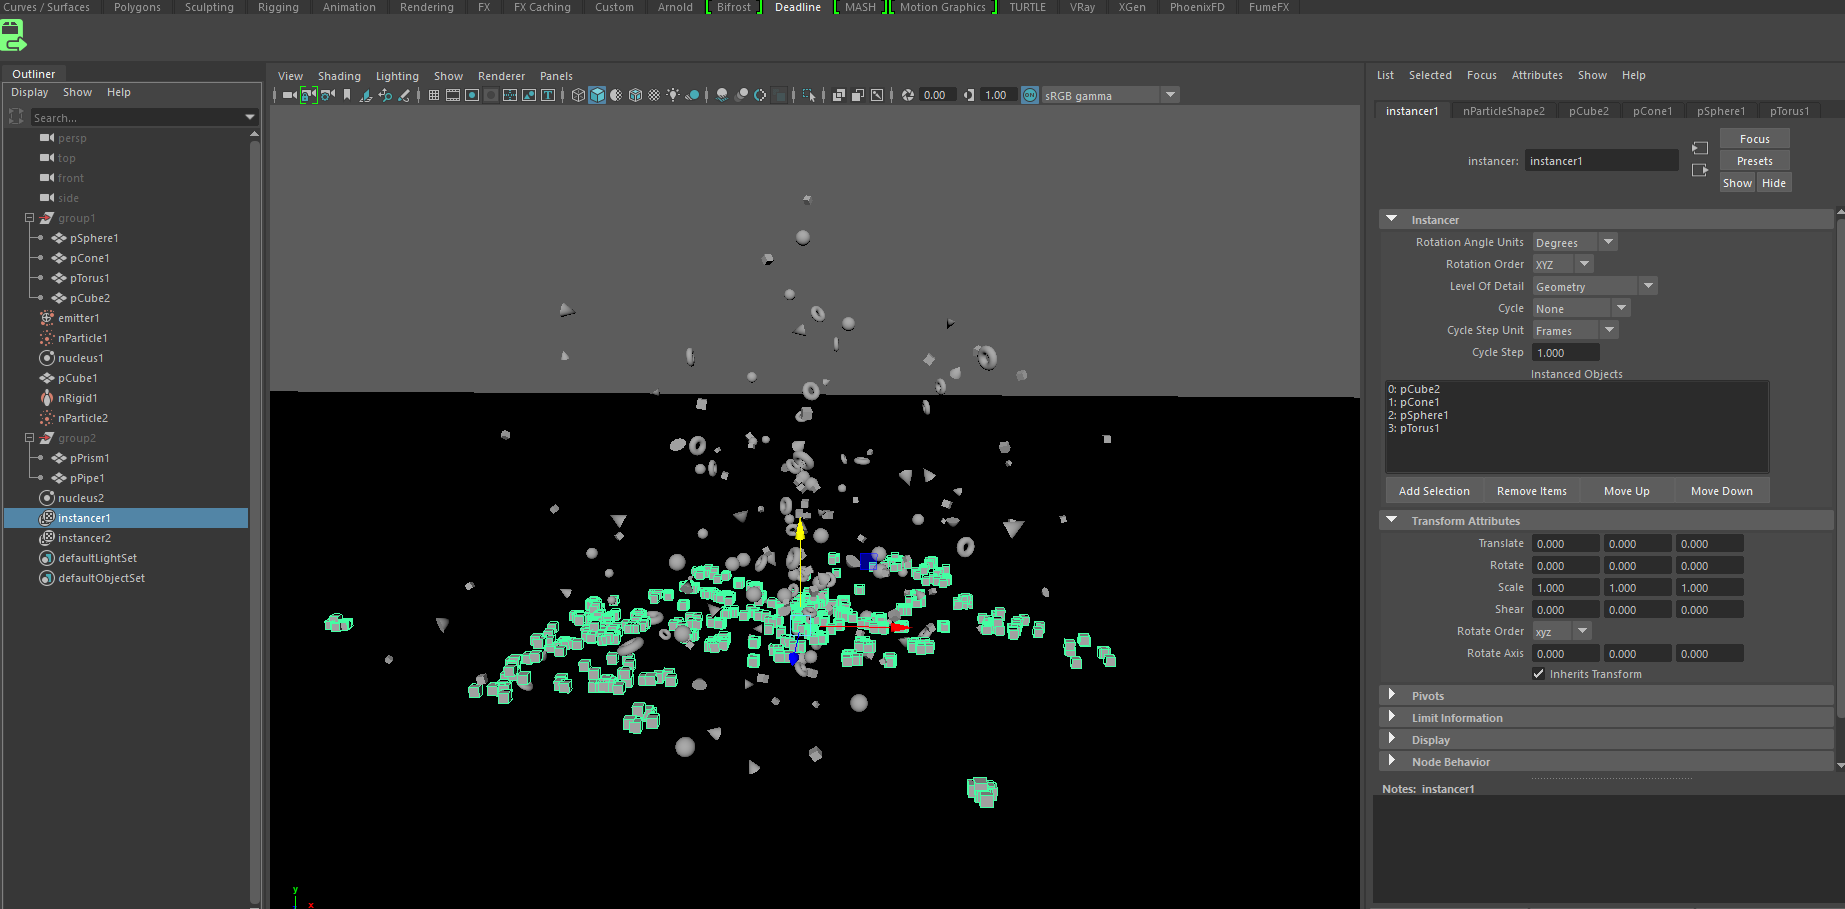Click the grease pencil icon

click(x=404, y=95)
